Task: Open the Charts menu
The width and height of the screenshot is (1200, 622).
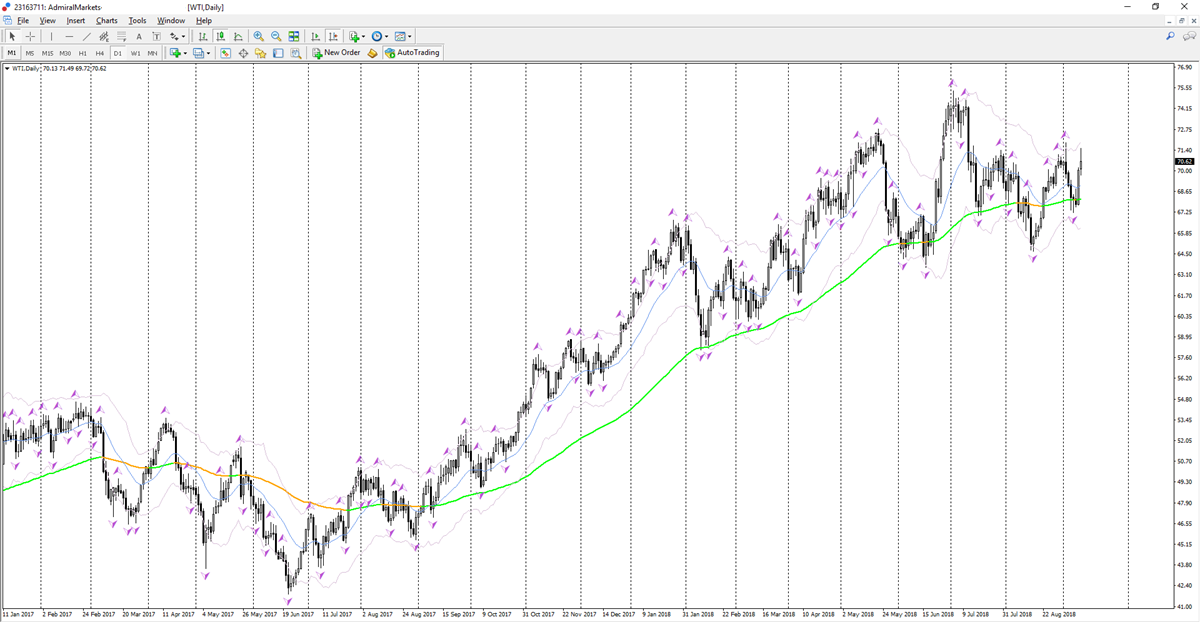Action: click(x=106, y=20)
